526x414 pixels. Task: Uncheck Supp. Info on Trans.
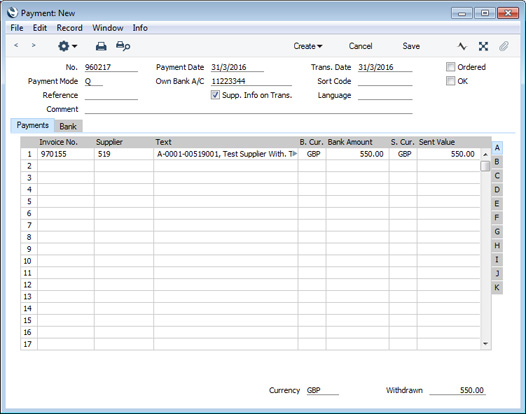(215, 95)
